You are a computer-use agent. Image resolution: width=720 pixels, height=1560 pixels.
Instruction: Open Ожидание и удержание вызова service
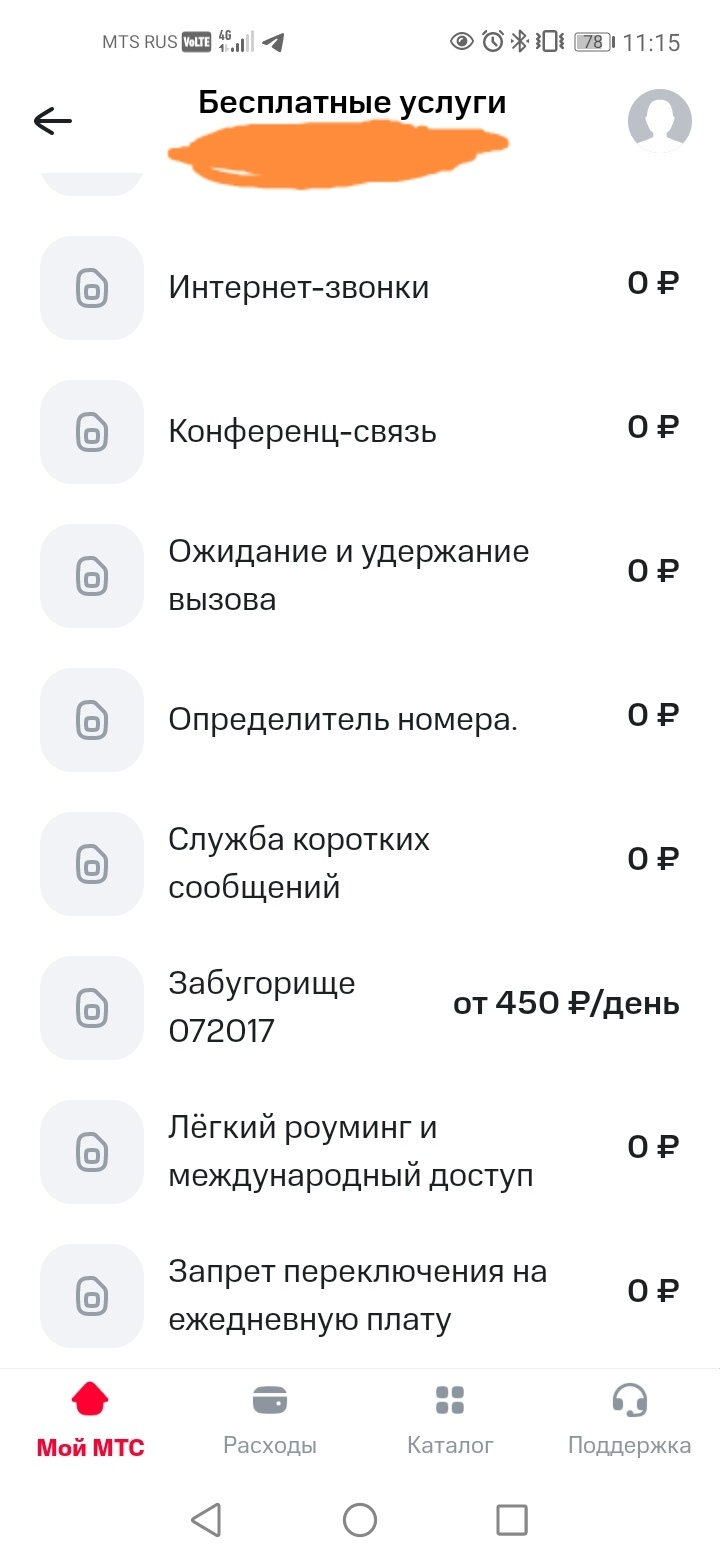(348, 576)
